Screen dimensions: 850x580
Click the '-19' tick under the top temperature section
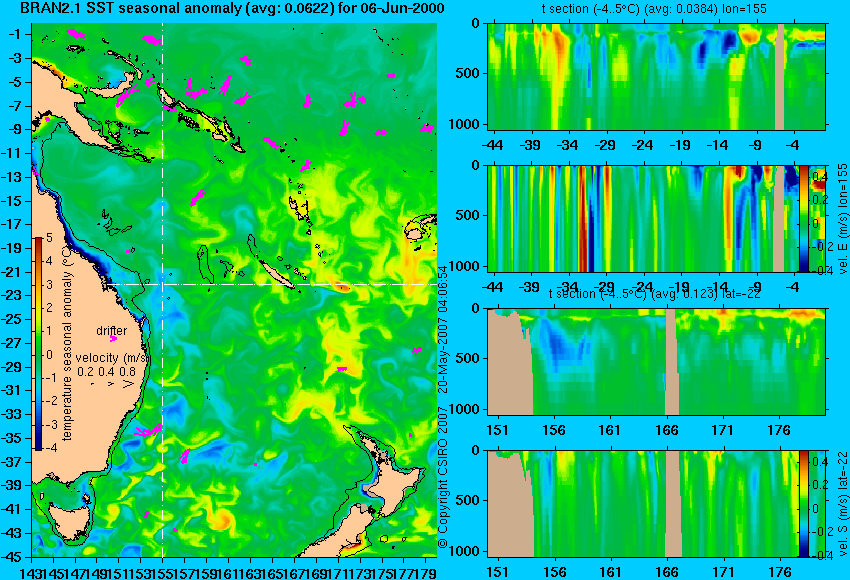680,145
